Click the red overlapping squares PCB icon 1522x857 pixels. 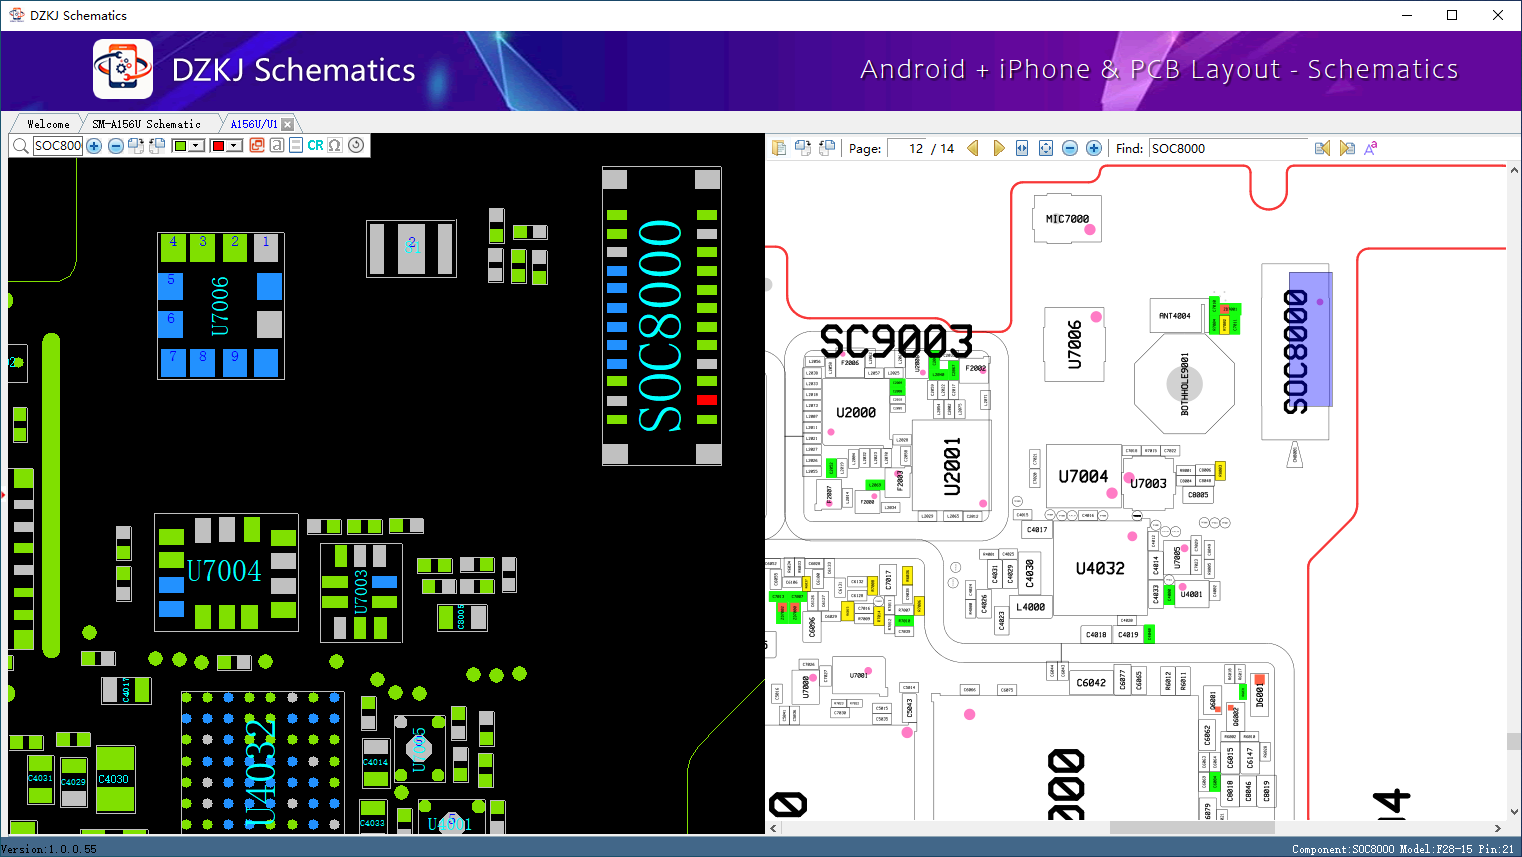pos(257,146)
